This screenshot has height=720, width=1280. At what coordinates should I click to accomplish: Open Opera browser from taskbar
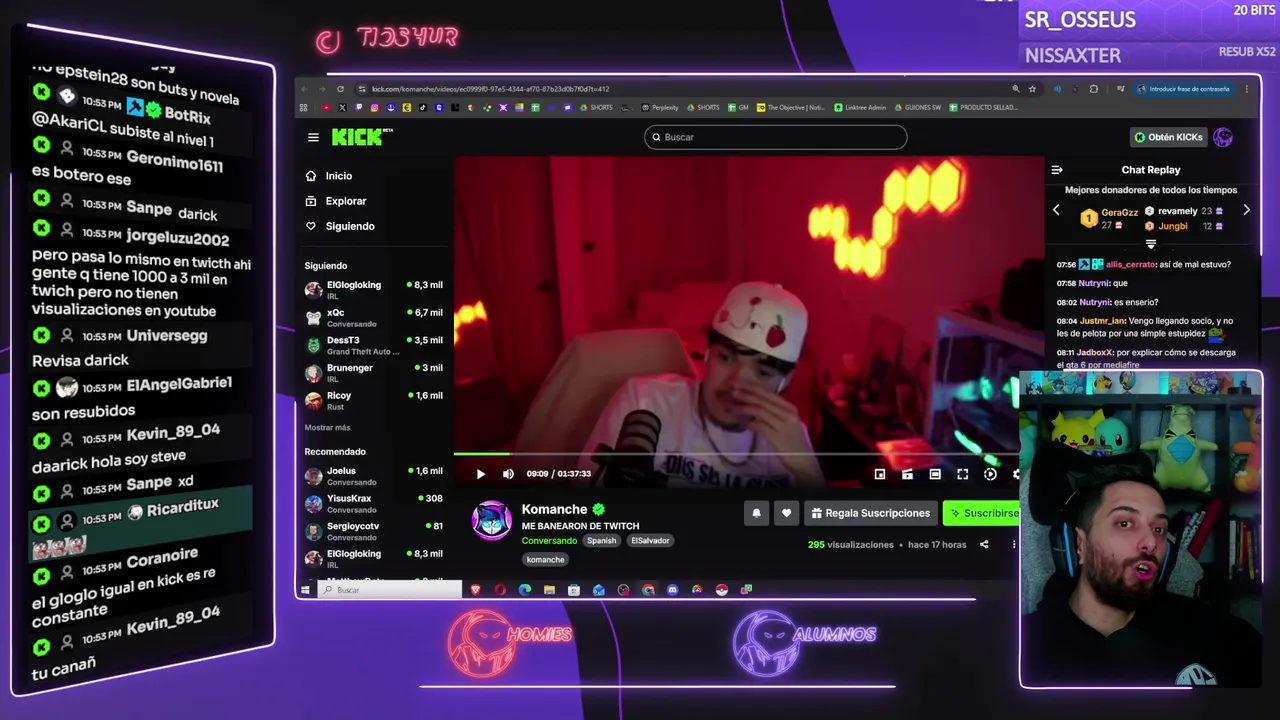point(500,590)
